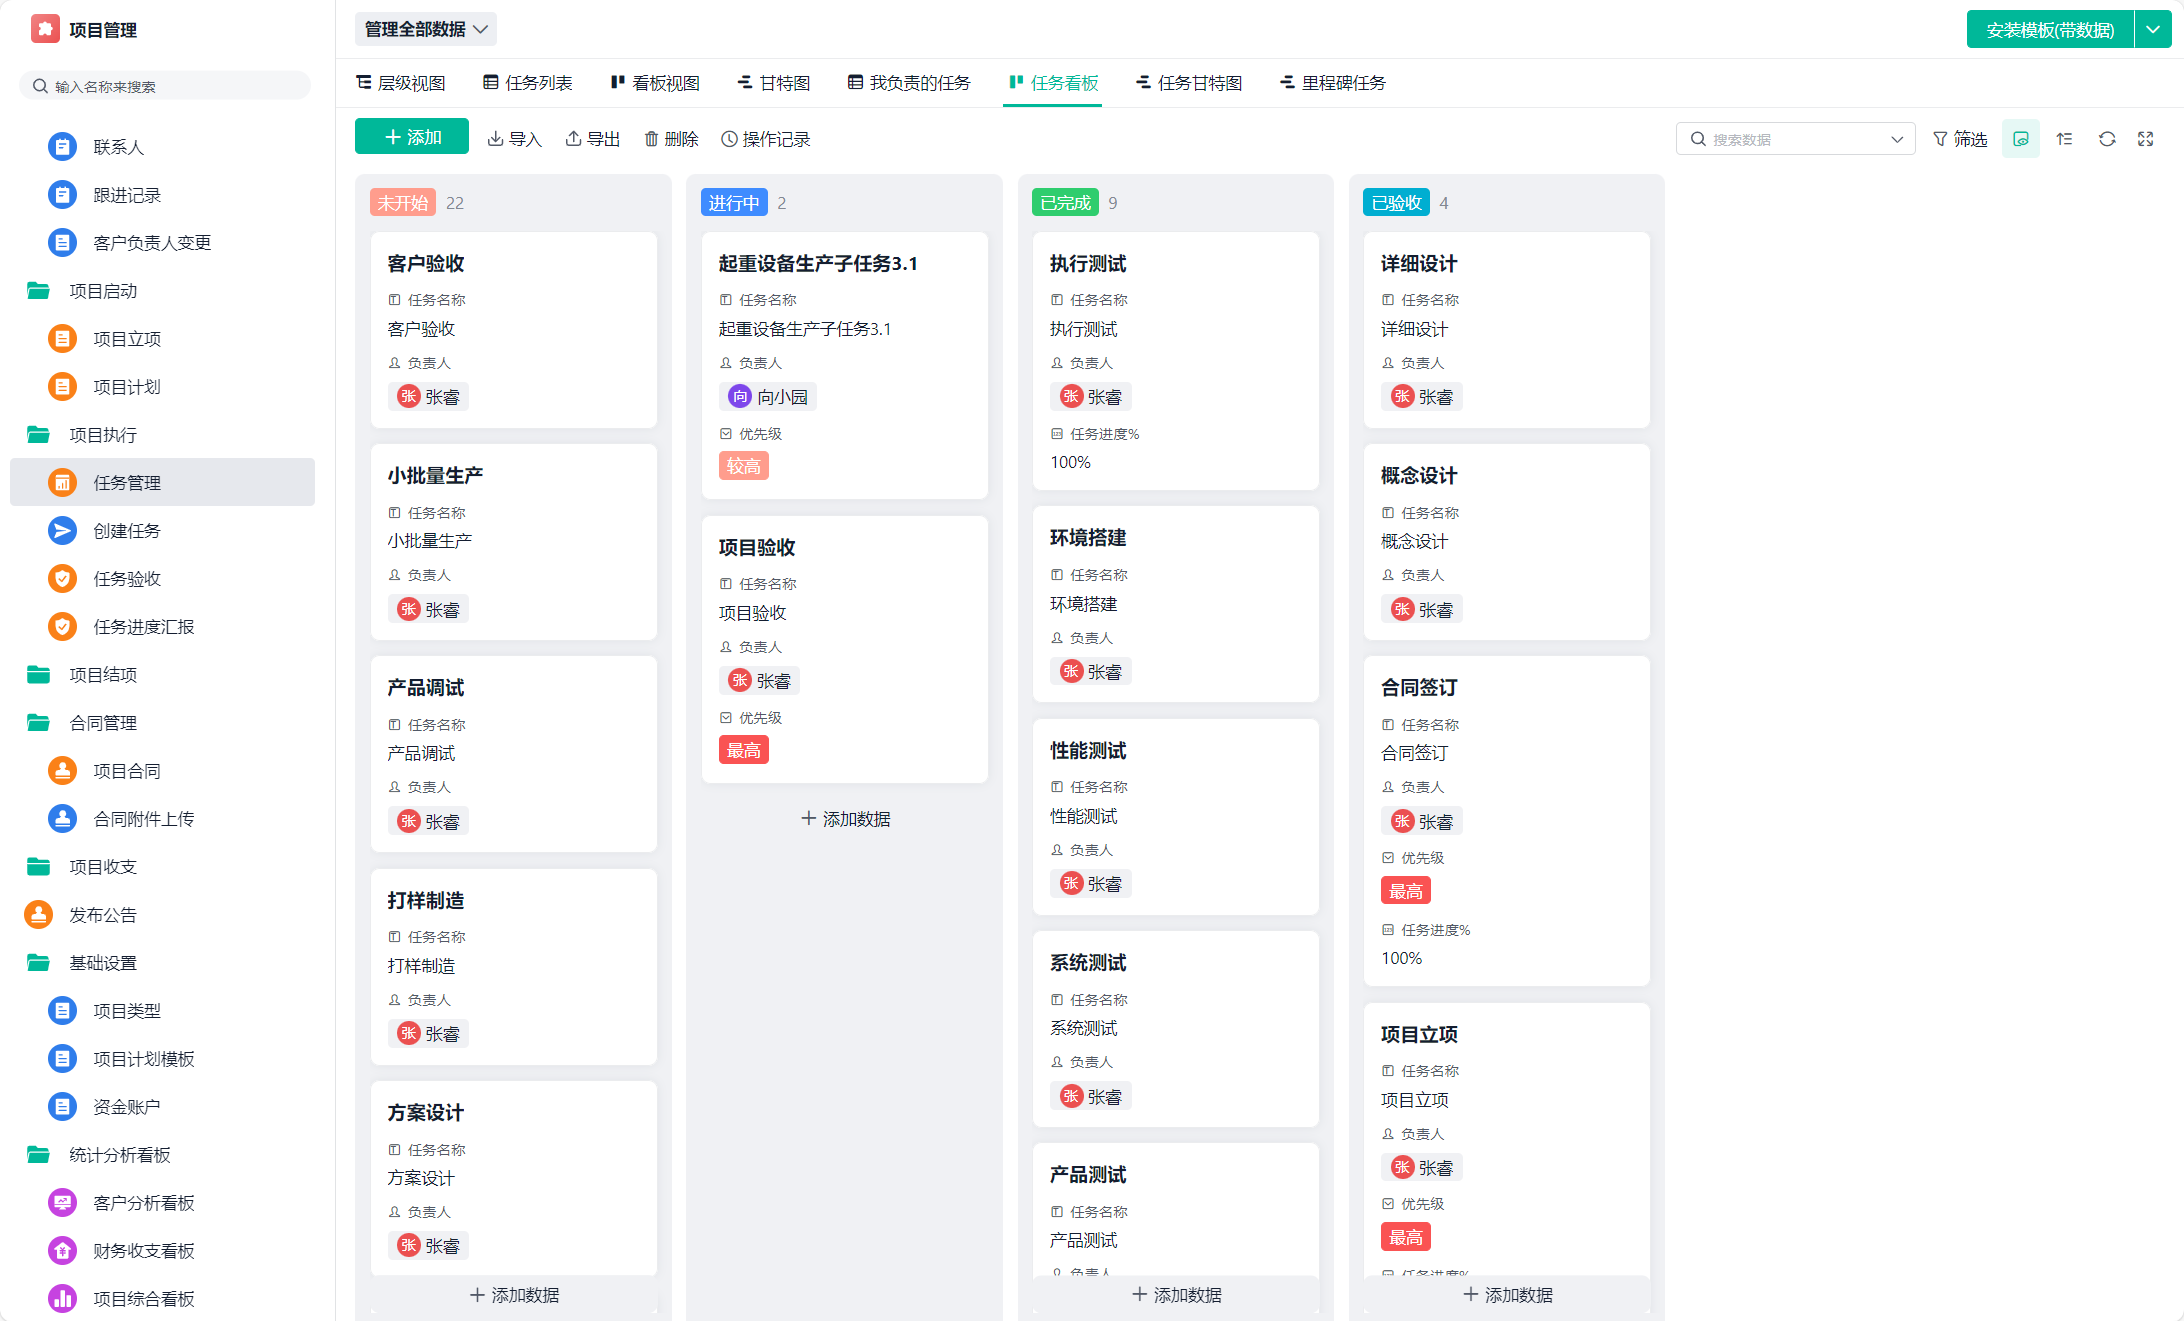Image resolution: width=2184 pixels, height=1321 pixels.
Task: Click the refresh icon in the toolbar
Action: pos(2107,139)
